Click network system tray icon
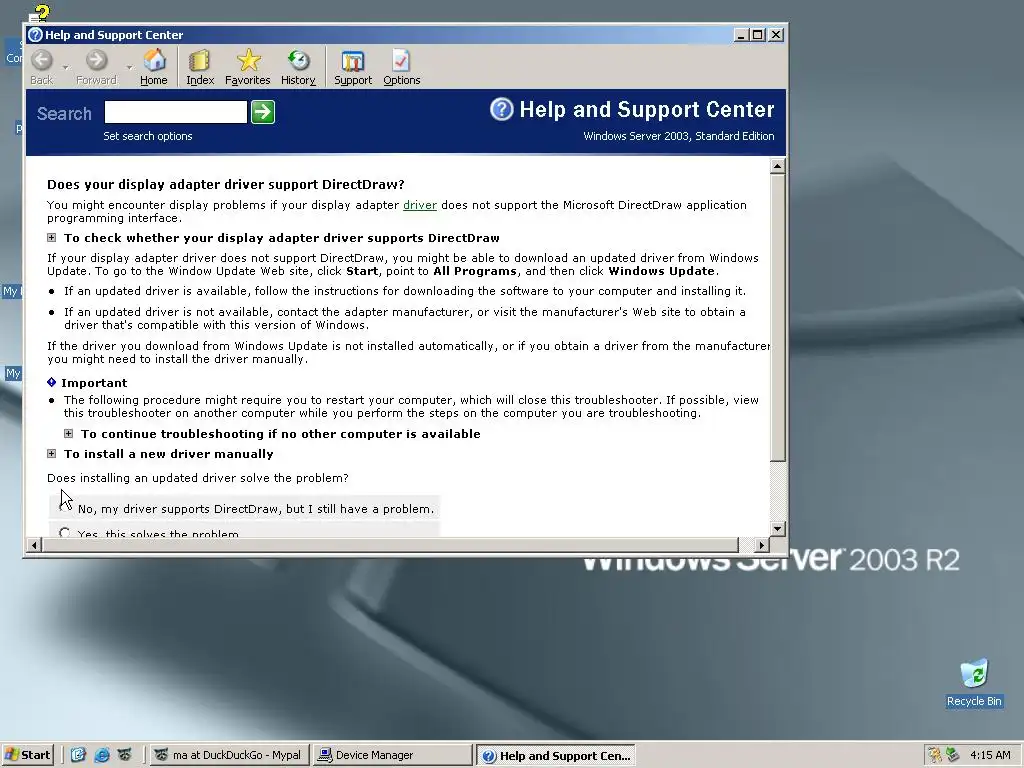This screenshot has width=1024, height=768. (953, 755)
